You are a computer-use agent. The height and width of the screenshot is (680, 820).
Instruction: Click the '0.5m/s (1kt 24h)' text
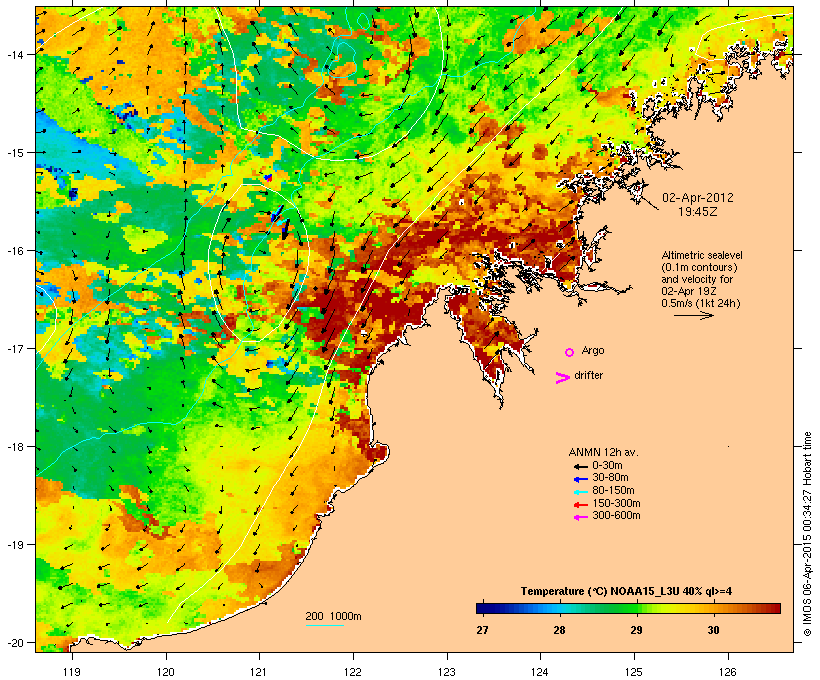click(x=701, y=303)
